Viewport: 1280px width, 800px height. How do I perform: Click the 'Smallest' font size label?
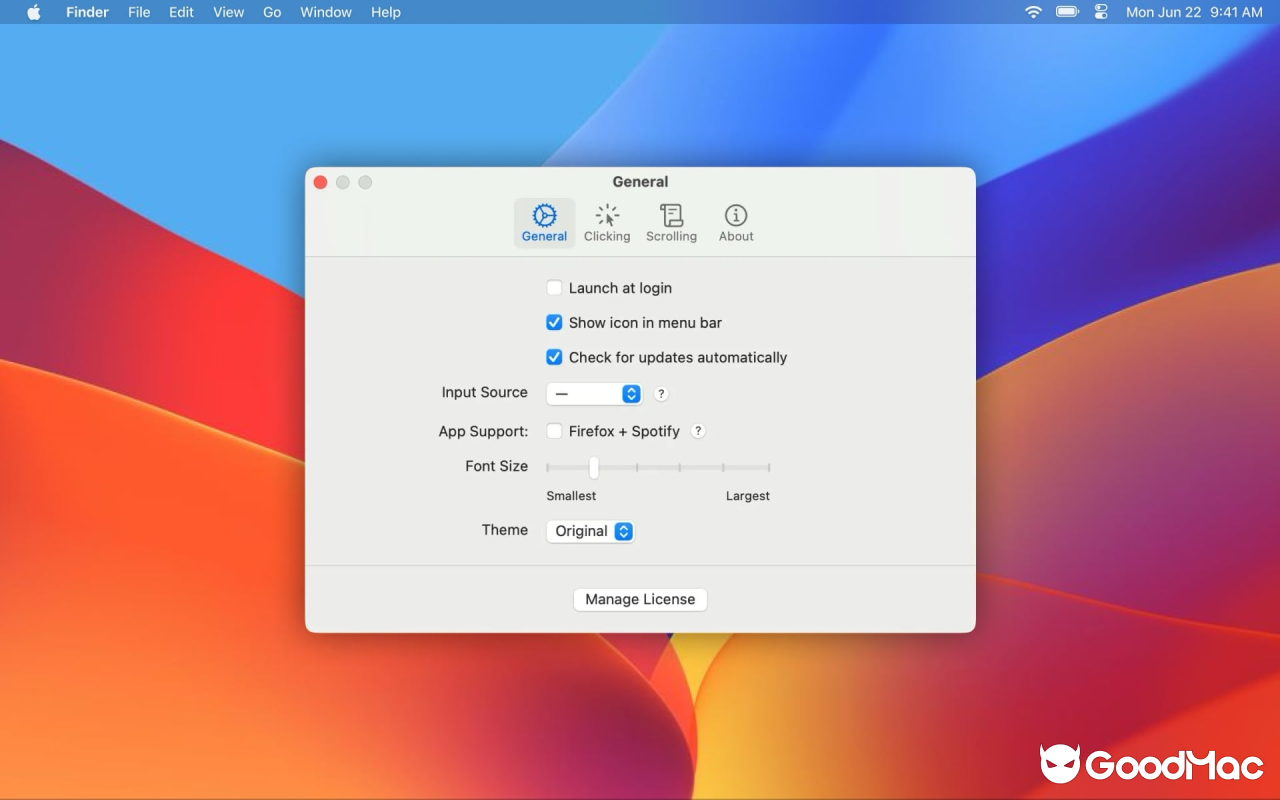point(571,496)
